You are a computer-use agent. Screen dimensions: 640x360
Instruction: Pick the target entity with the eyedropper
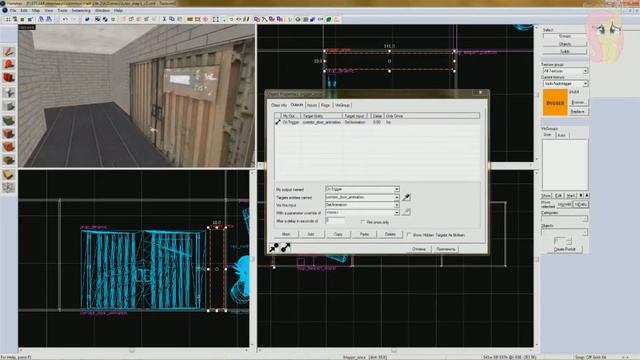(406, 198)
